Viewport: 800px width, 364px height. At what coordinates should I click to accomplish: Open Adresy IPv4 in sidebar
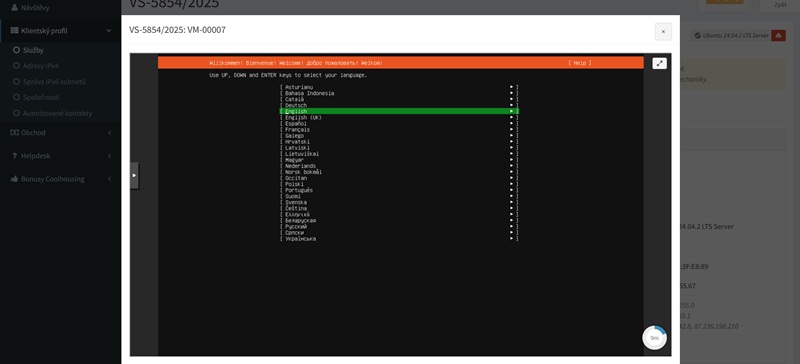(x=40, y=66)
